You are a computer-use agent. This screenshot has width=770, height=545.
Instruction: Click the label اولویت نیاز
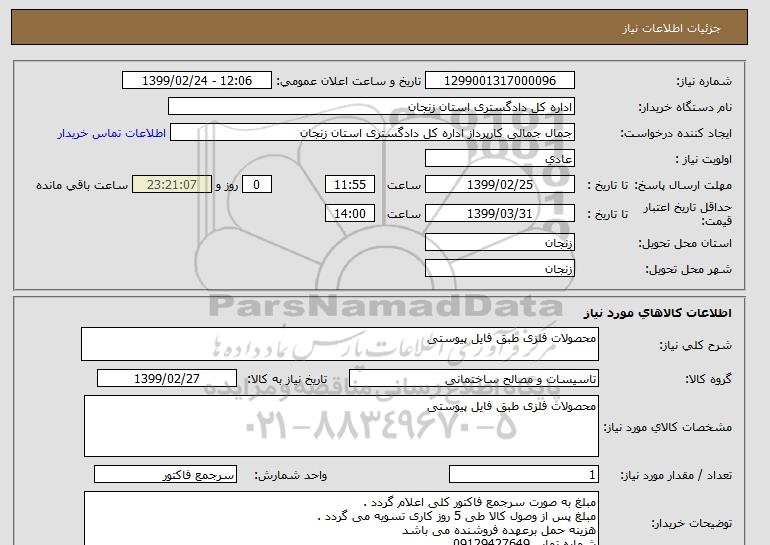pos(704,160)
